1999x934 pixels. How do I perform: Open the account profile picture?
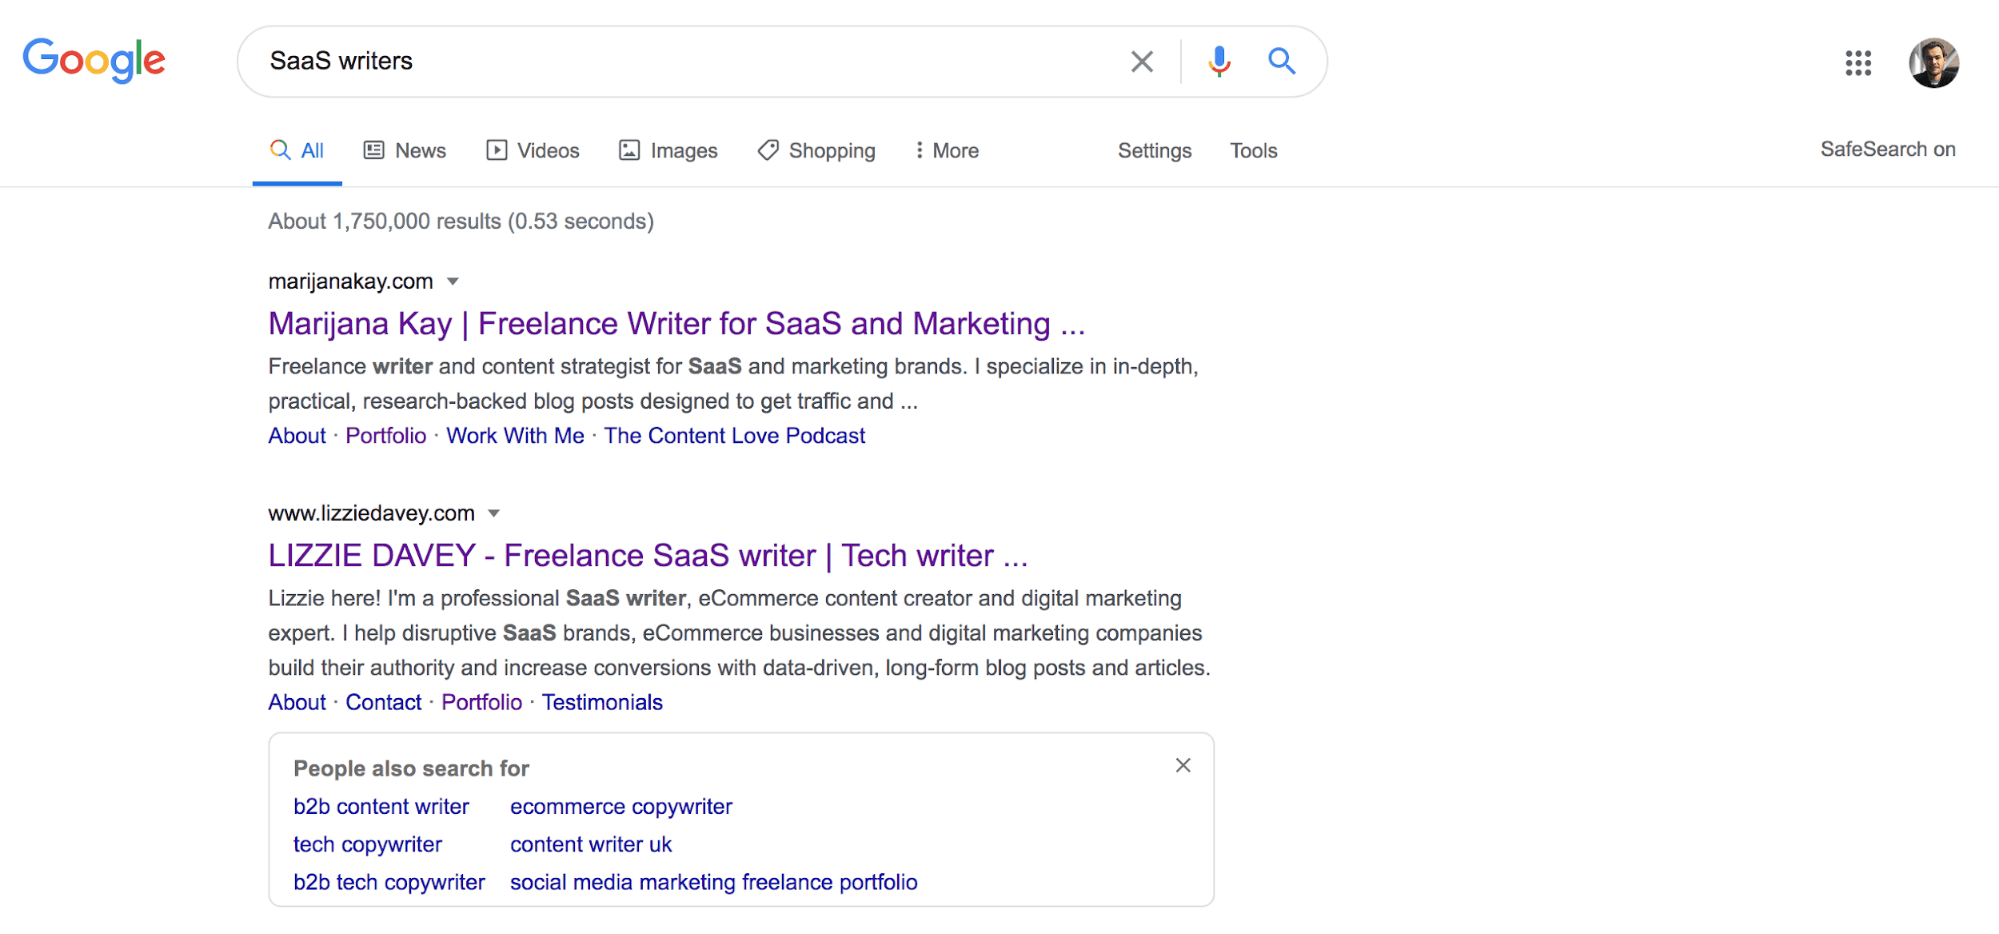[x=1934, y=63]
